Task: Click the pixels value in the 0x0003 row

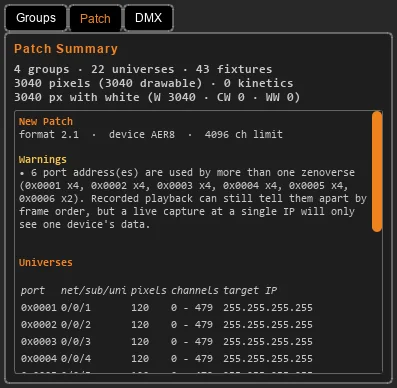Action: (140, 341)
